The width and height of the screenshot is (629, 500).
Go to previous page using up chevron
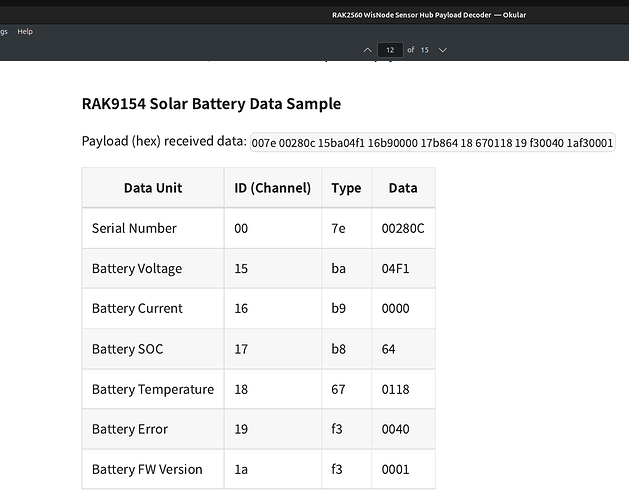[x=367, y=49]
